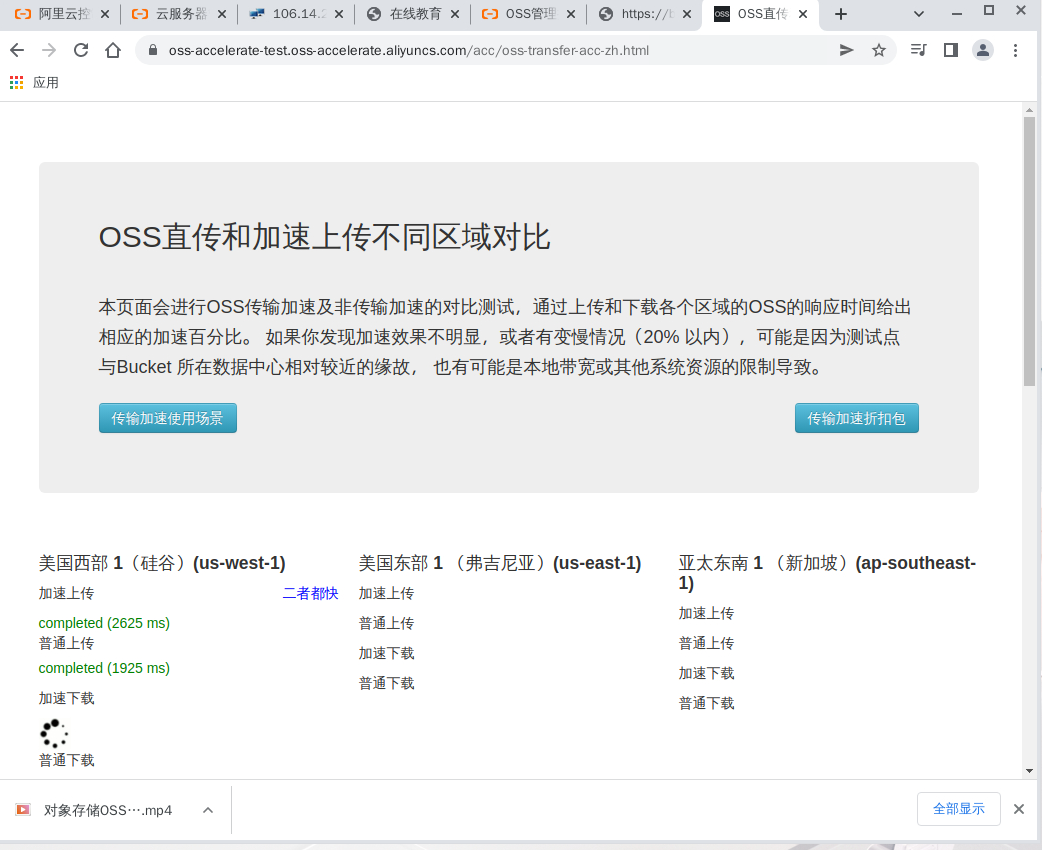Image resolution: width=1042 pixels, height=850 pixels.
Task: Click 加速上传 under us-east-1
Action: [386, 593]
